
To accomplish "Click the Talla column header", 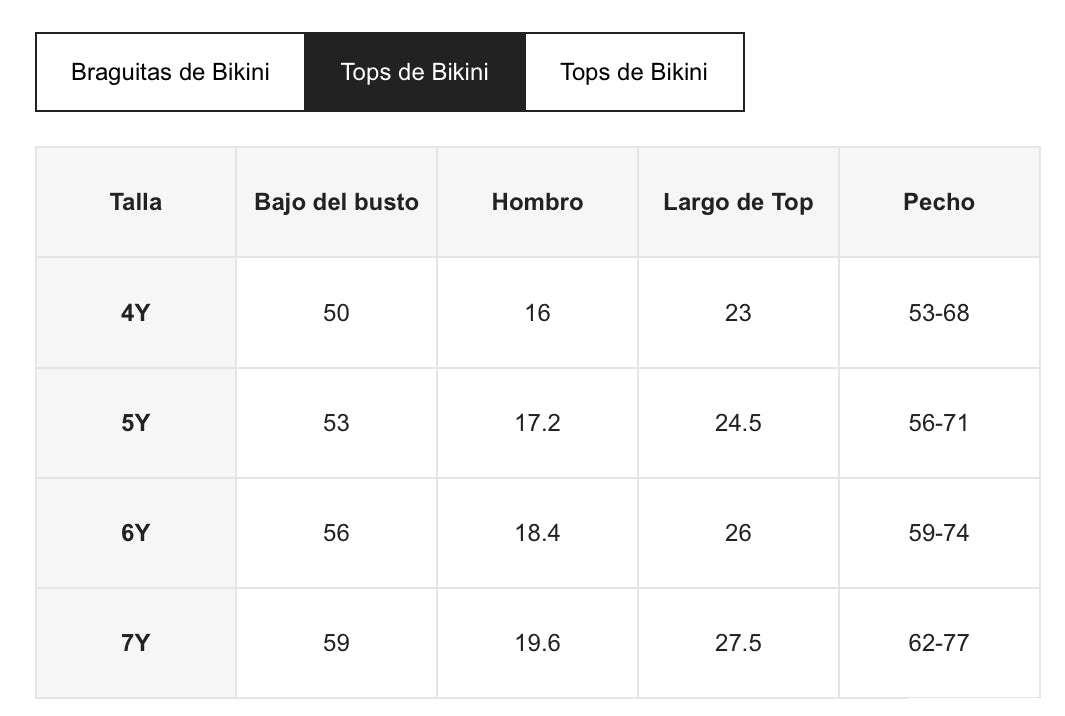I will click(x=136, y=202).
